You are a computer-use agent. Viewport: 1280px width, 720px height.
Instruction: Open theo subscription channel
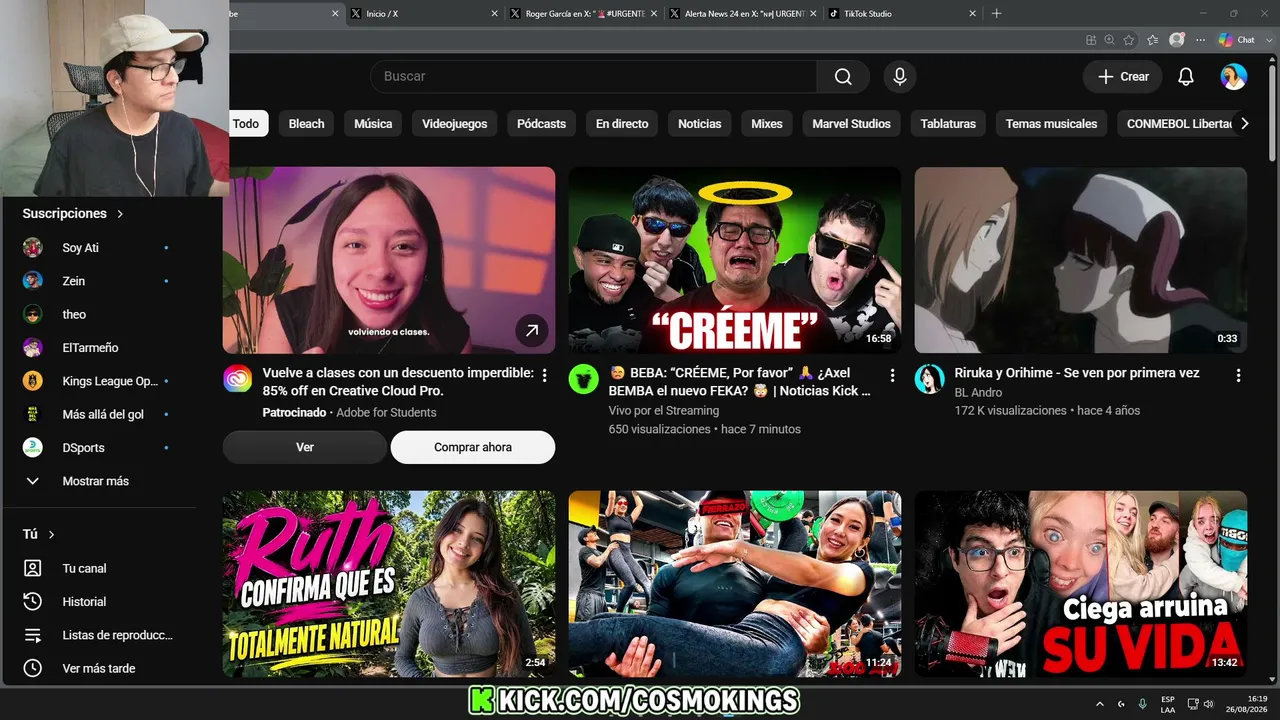(x=99, y=314)
